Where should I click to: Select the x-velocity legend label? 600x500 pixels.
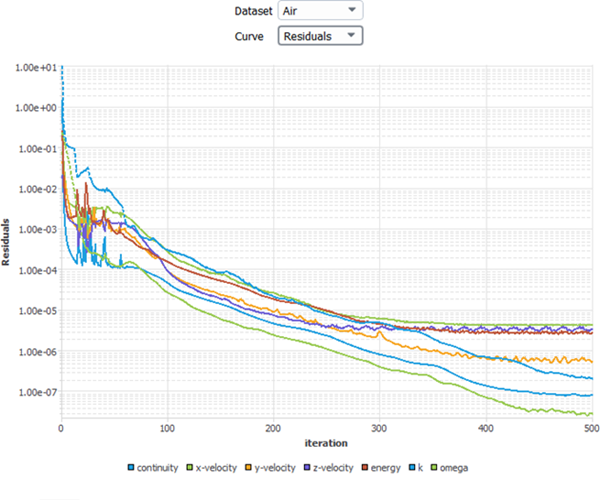[216, 468]
